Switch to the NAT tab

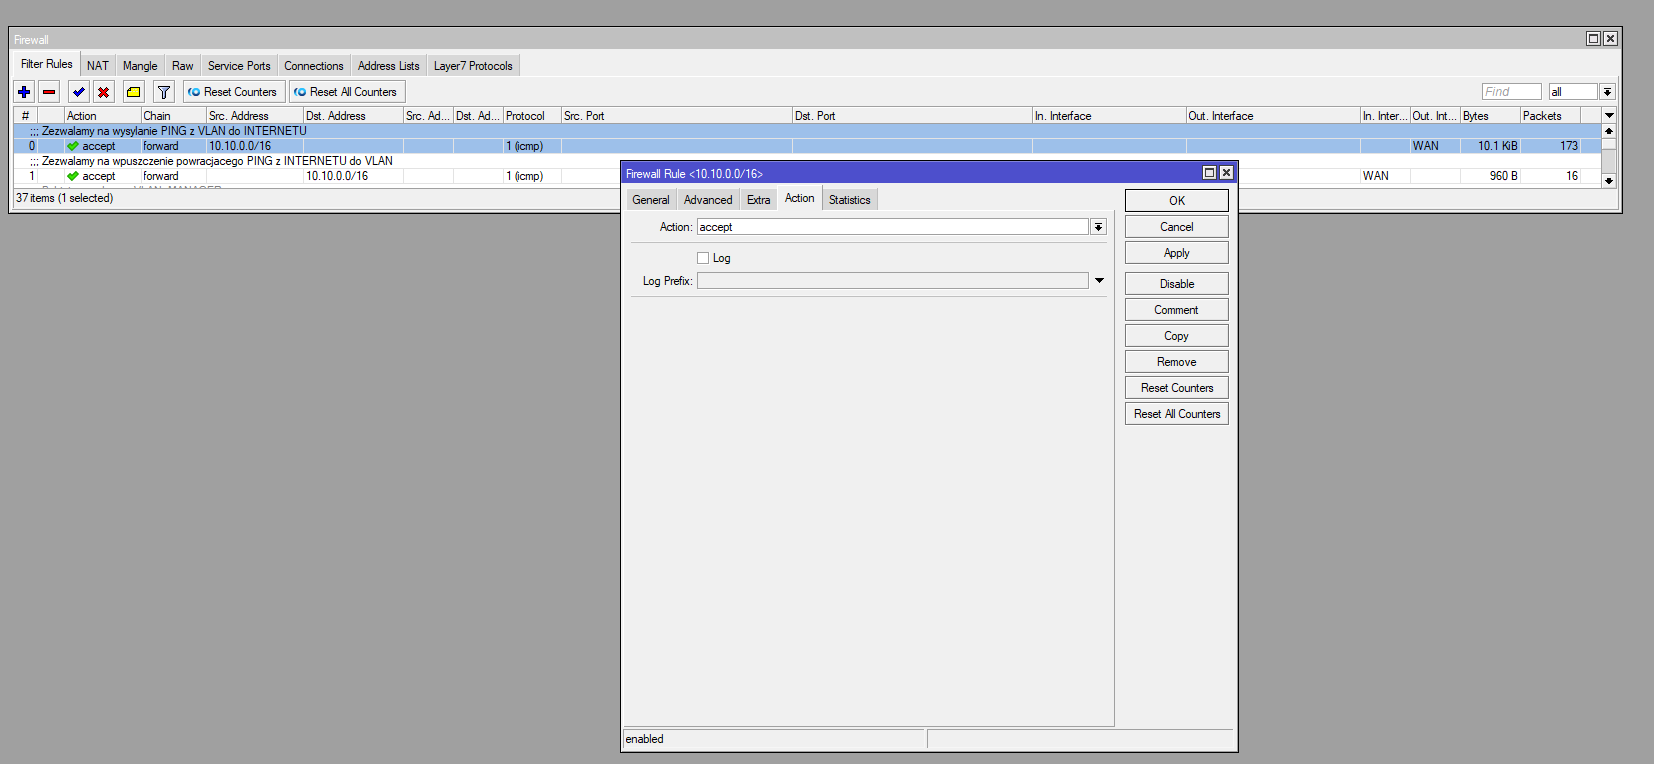pyautogui.click(x=98, y=66)
